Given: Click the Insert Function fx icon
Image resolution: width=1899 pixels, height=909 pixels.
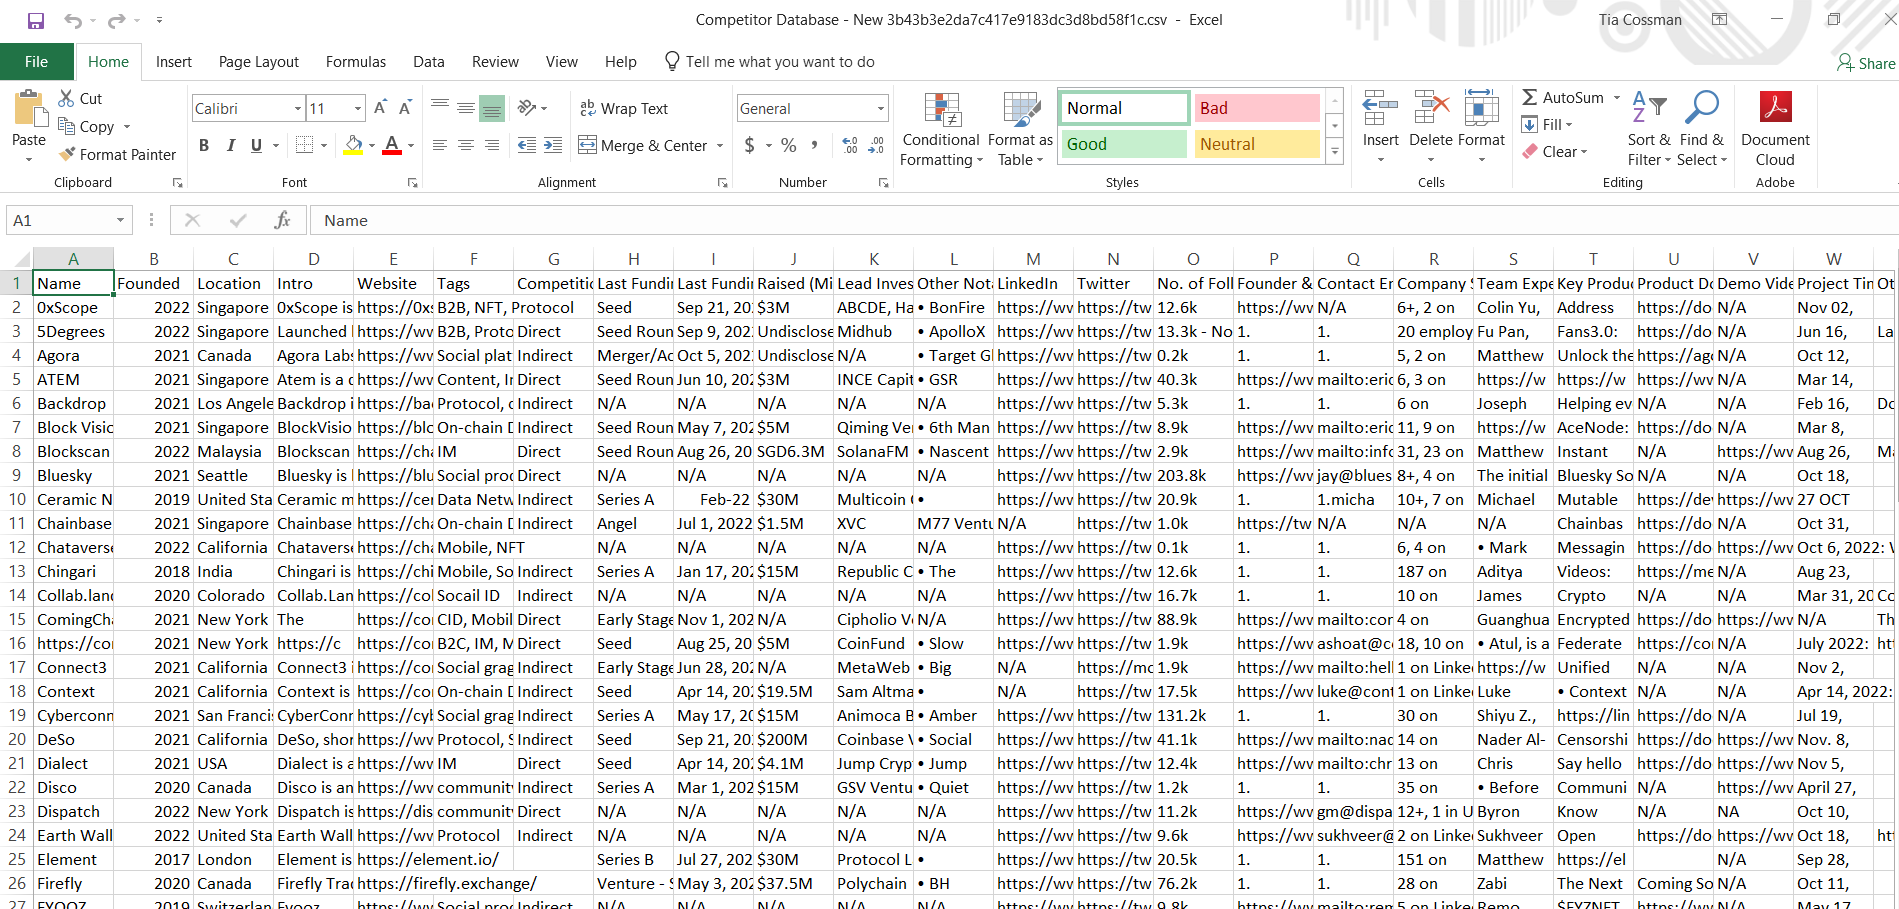Looking at the screenshot, I should coord(283,220).
